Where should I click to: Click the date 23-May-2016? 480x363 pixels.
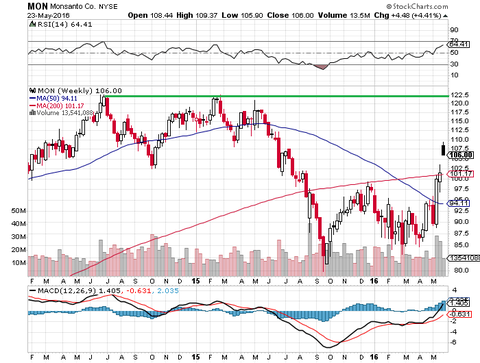(49, 15)
